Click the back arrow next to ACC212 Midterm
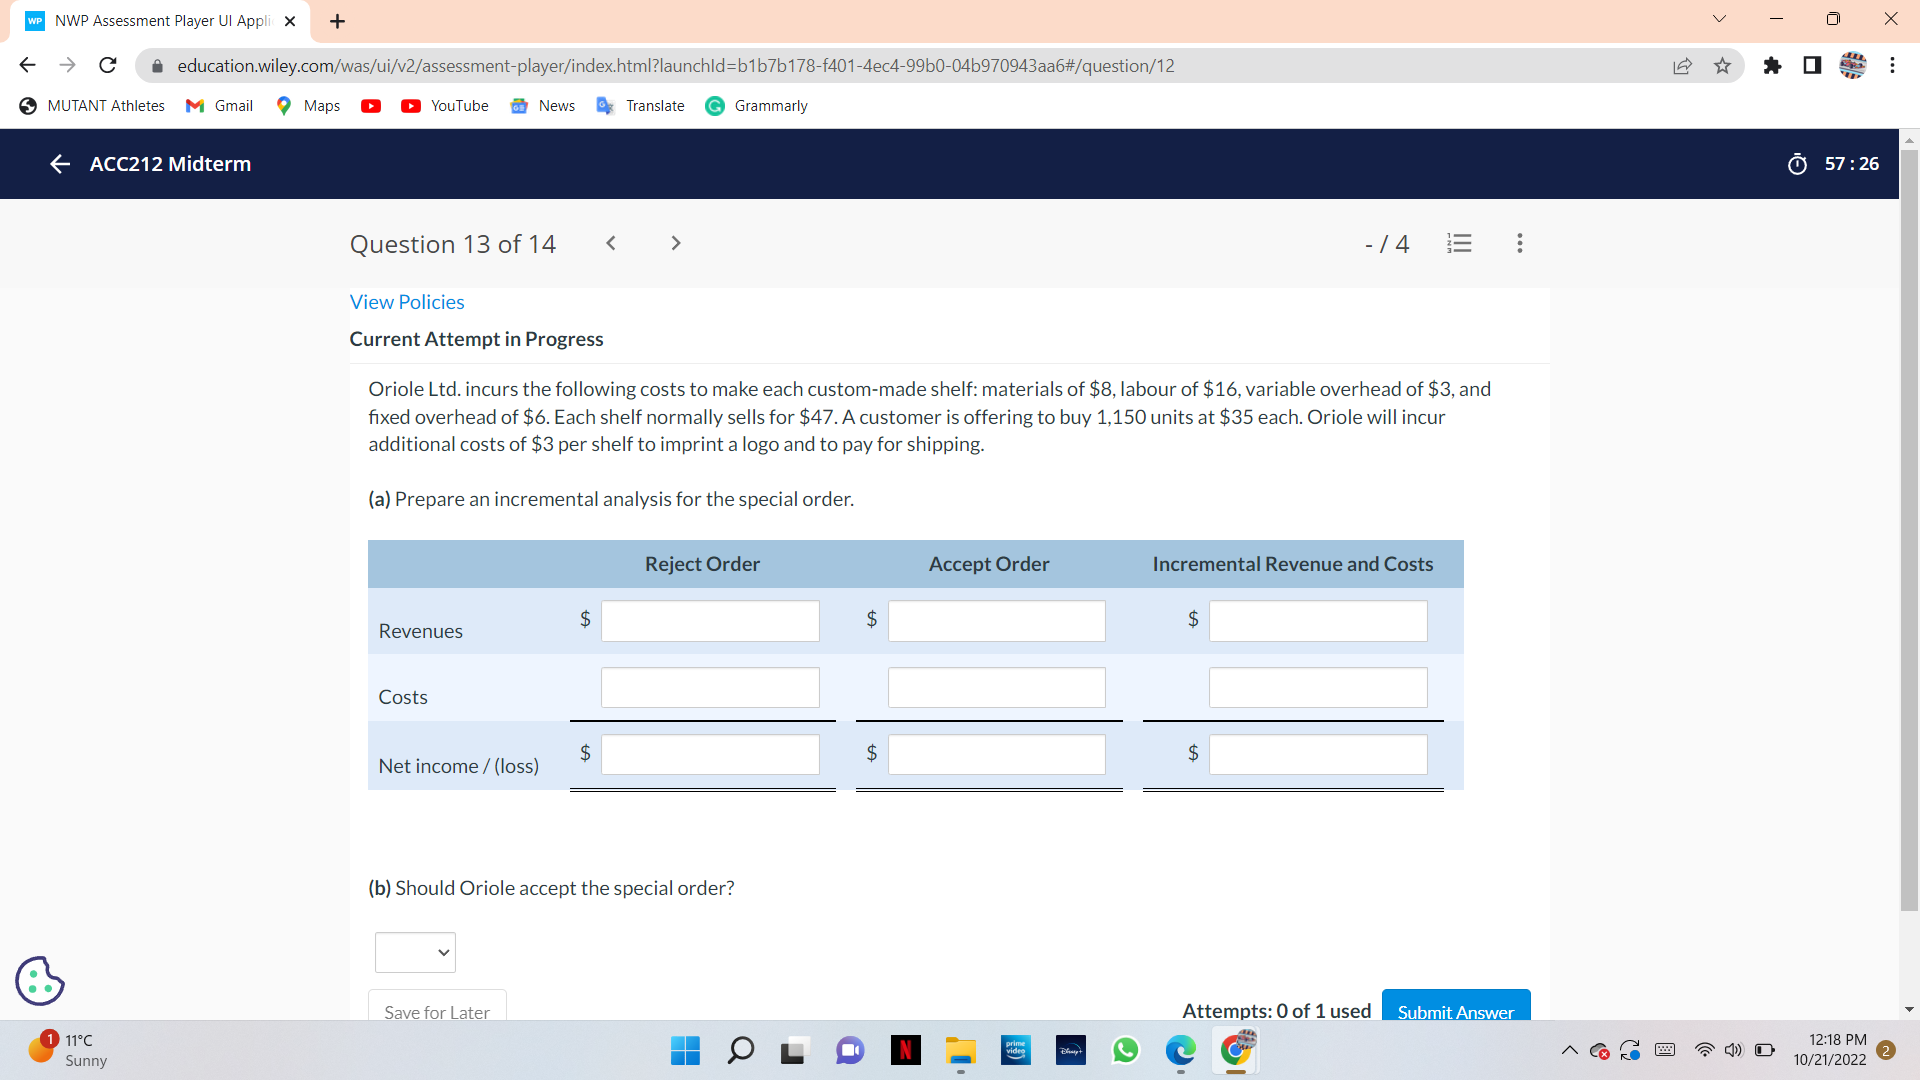Screen dimensions: 1920x1080 59,164
